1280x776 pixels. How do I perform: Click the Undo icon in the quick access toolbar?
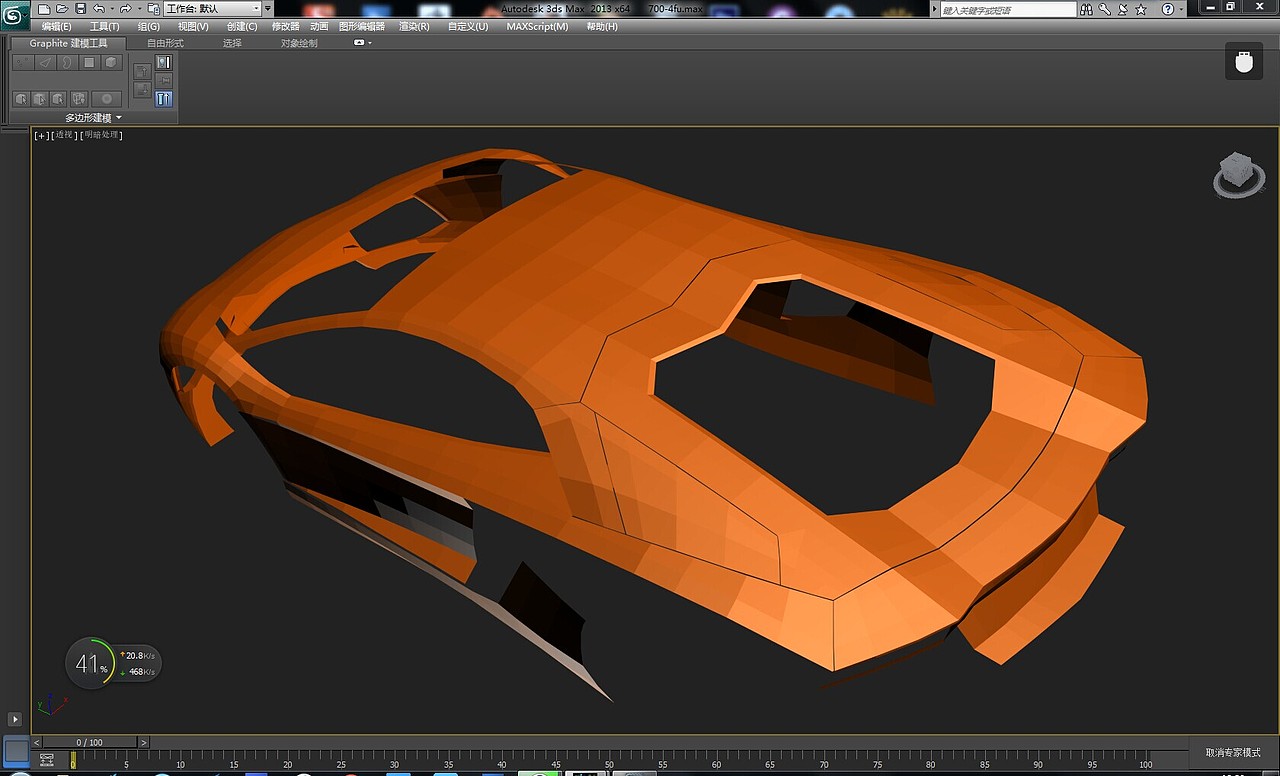click(x=100, y=8)
